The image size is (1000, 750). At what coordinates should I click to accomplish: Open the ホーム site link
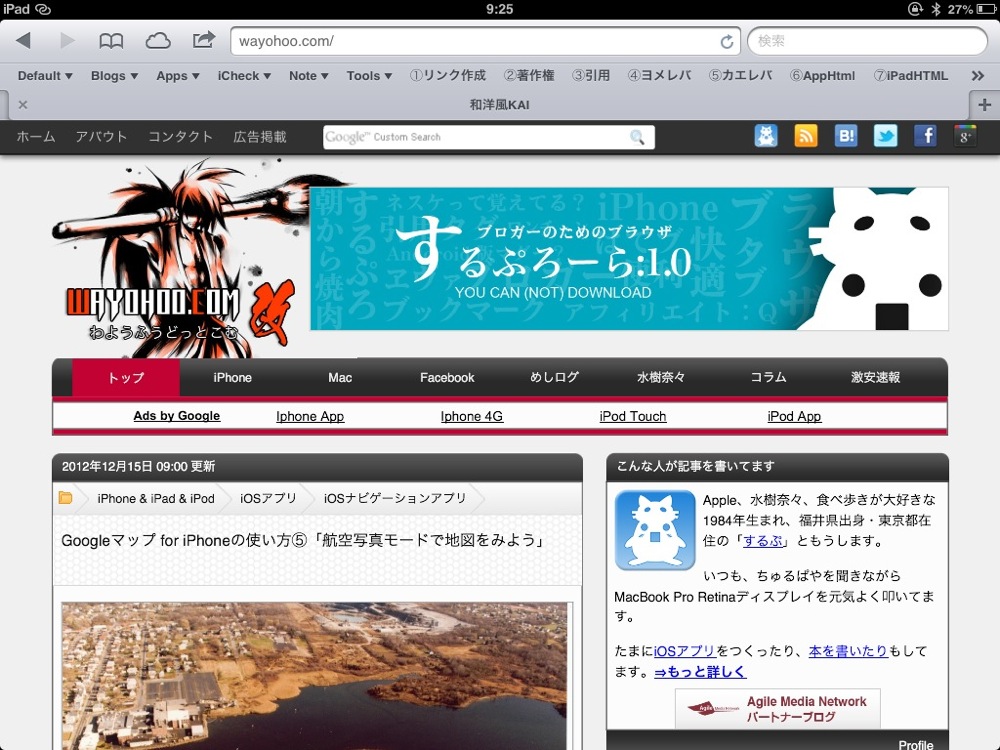36,136
